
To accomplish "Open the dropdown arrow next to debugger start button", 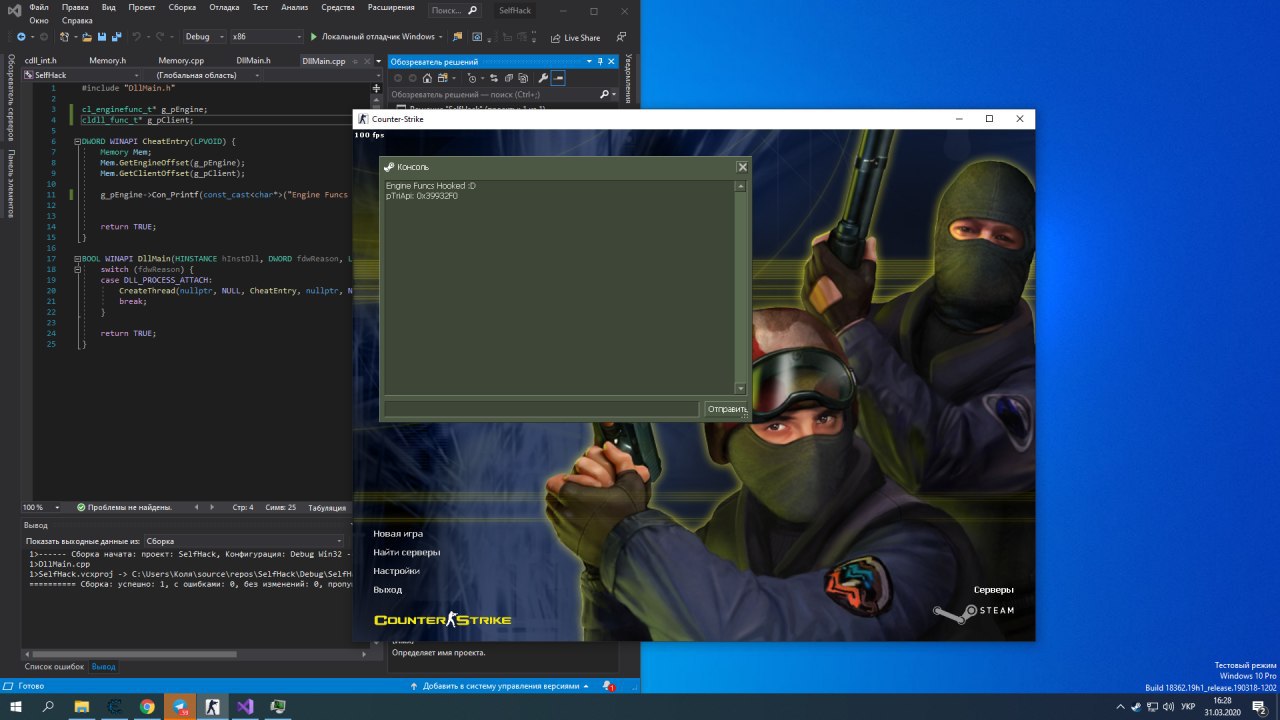I will click(442, 37).
